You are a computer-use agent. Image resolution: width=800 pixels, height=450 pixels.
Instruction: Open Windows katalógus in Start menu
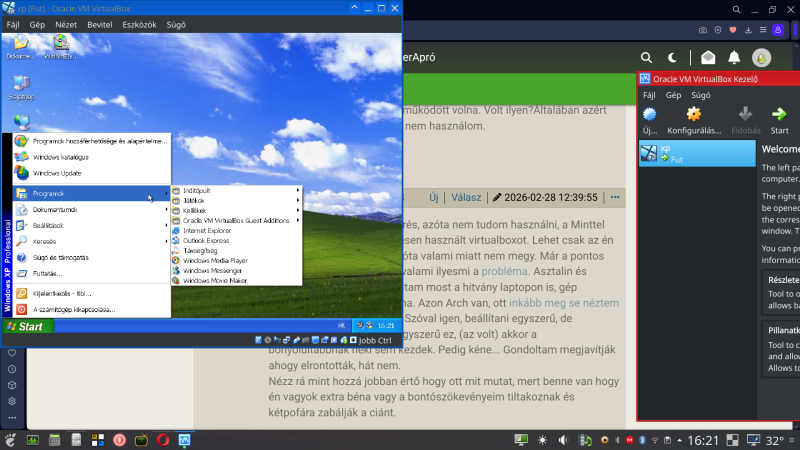92,157
